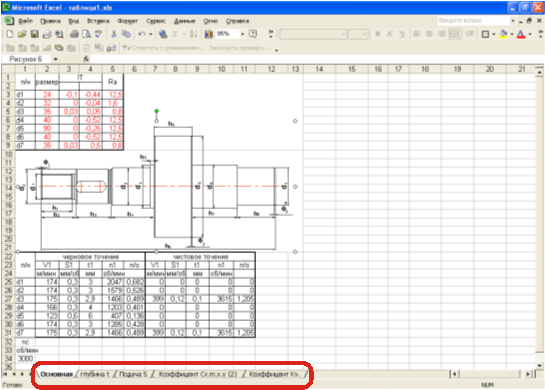Run the spelling check icon
The image size is (545, 390).
tap(99, 34)
